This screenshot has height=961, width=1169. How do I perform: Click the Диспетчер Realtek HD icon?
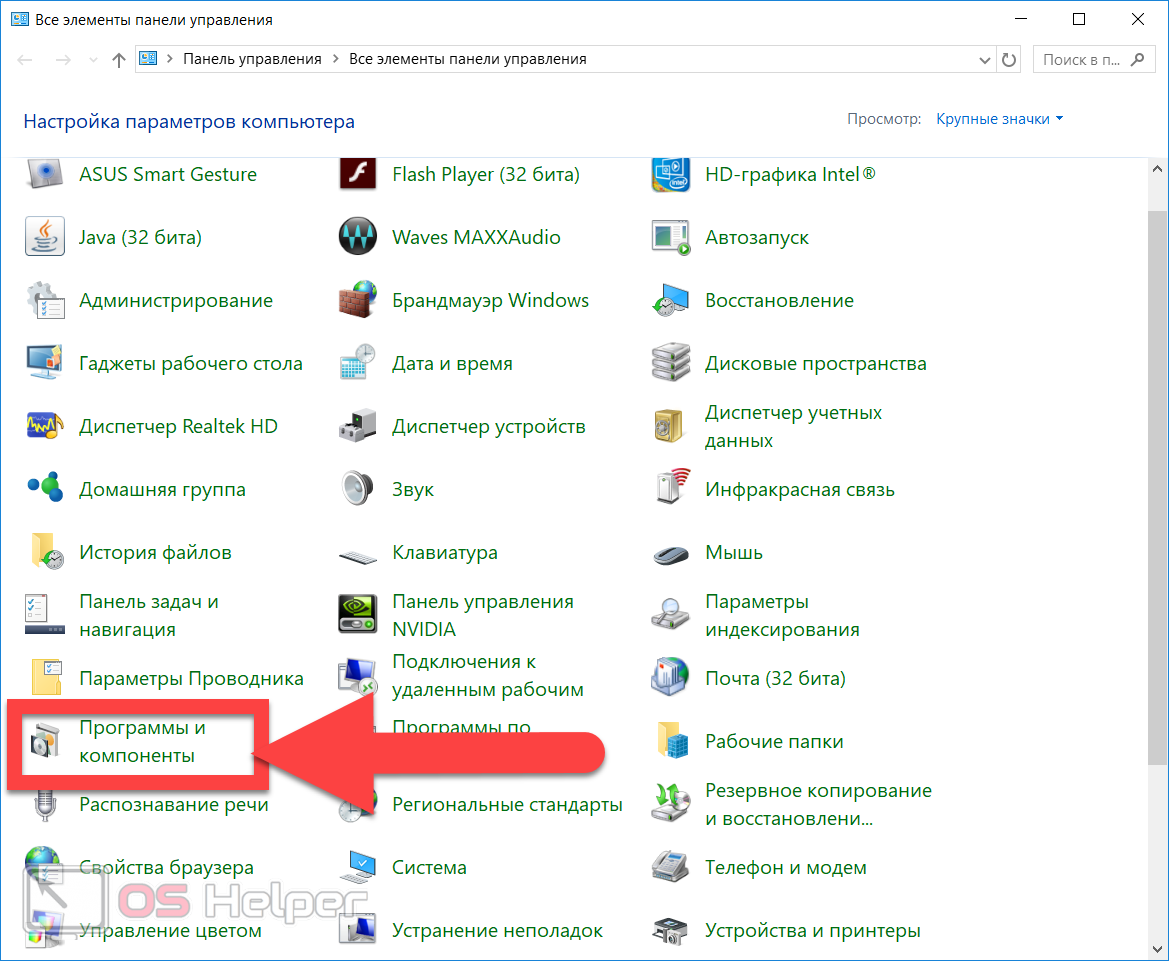[45, 426]
